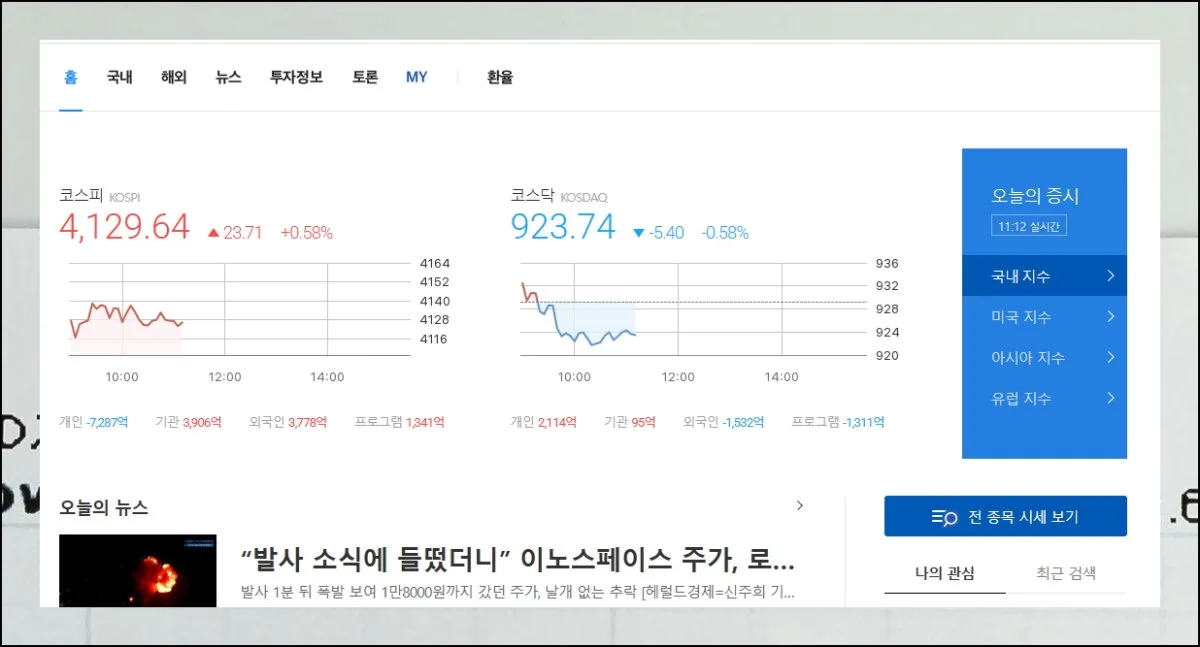Open the 국내 menu tab
Screen dimensions: 1200x647
pyautogui.click(x=120, y=77)
